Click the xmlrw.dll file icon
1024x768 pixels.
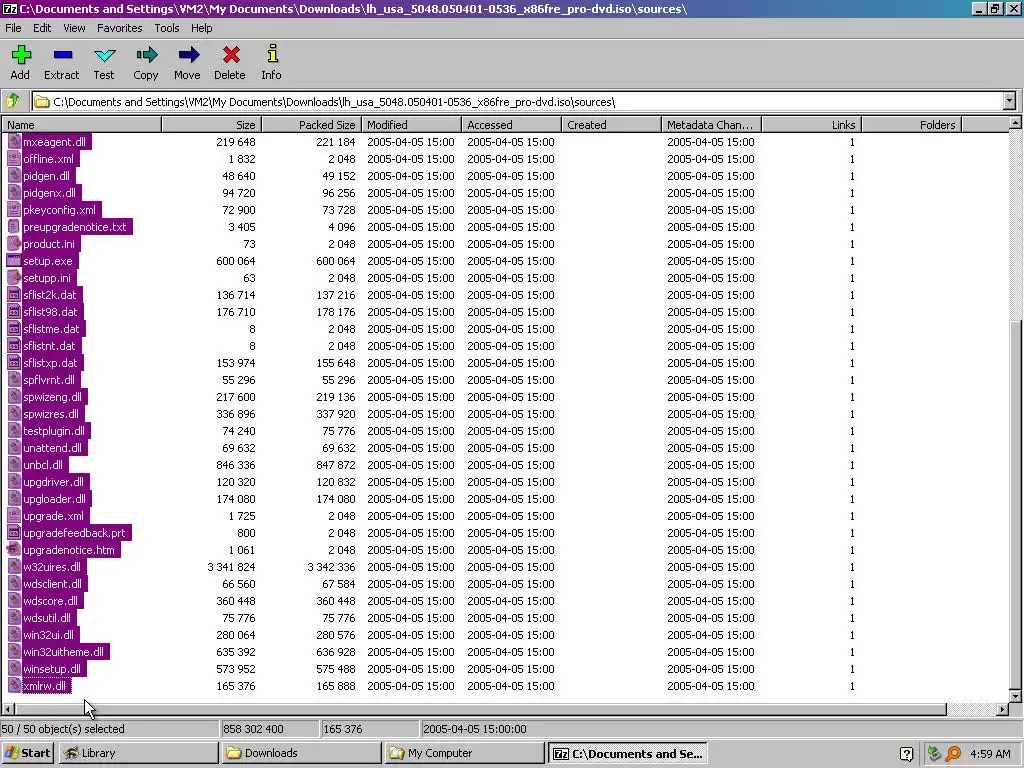[14, 686]
